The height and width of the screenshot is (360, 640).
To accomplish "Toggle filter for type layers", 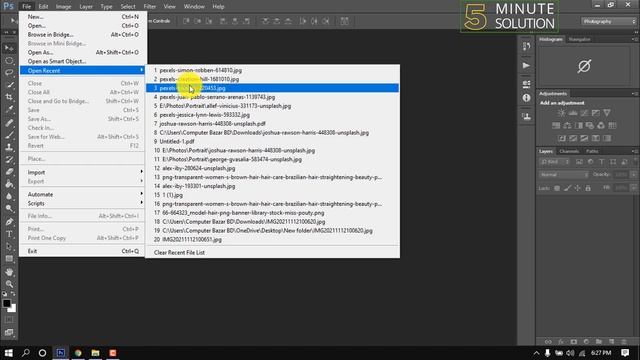I will (x=602, y=162).
